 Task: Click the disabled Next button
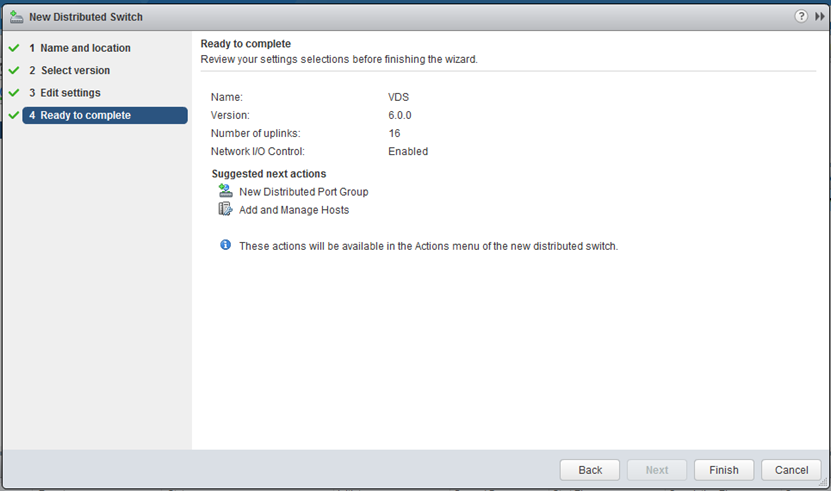click(x=657, y=470)
